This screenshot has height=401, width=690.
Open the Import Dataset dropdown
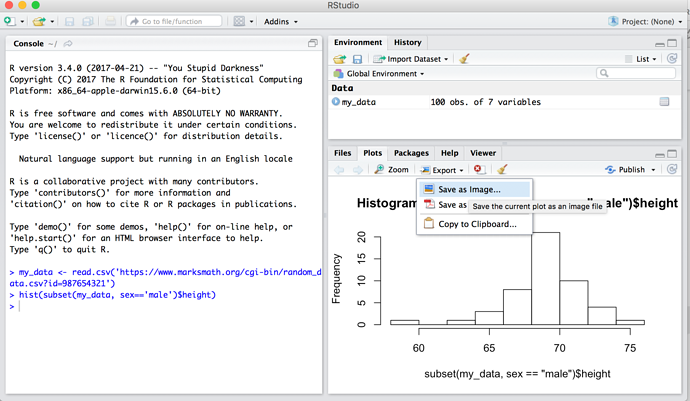point(412,59)
